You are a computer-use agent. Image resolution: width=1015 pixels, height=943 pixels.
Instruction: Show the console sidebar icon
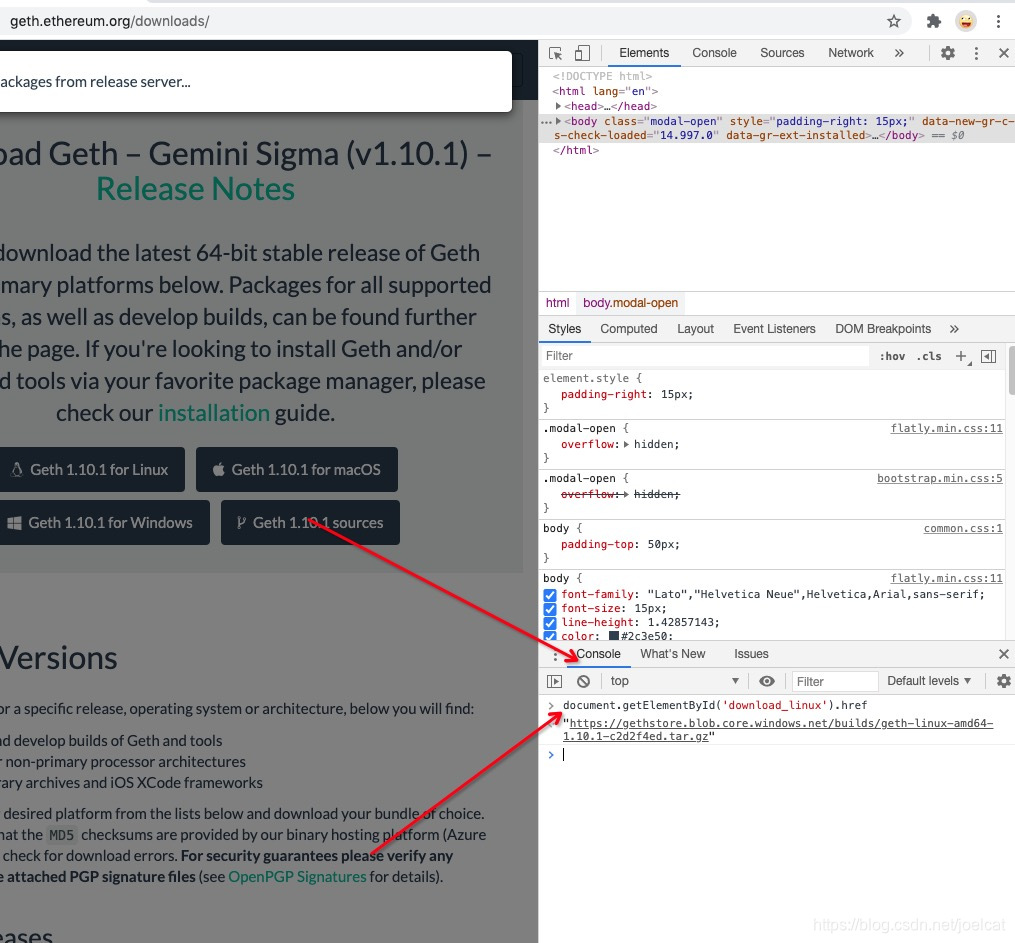pos(554,681)
